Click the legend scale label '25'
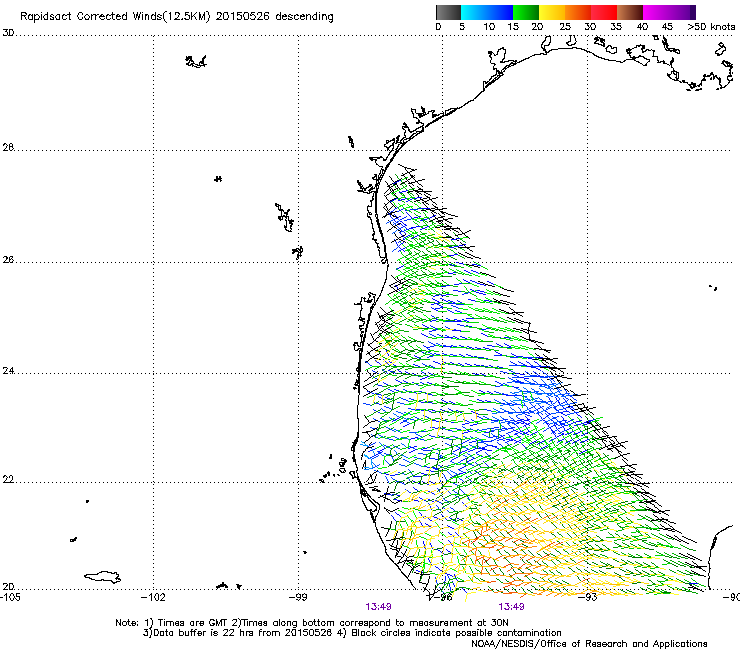Image resolution: width=740 pixels, height=650 pixels. [565, 27]
